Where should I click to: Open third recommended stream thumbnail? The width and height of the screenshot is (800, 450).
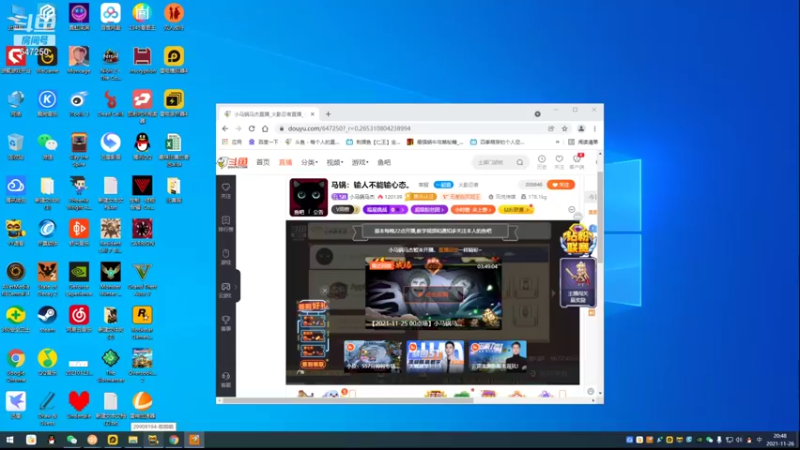point(497,356)
